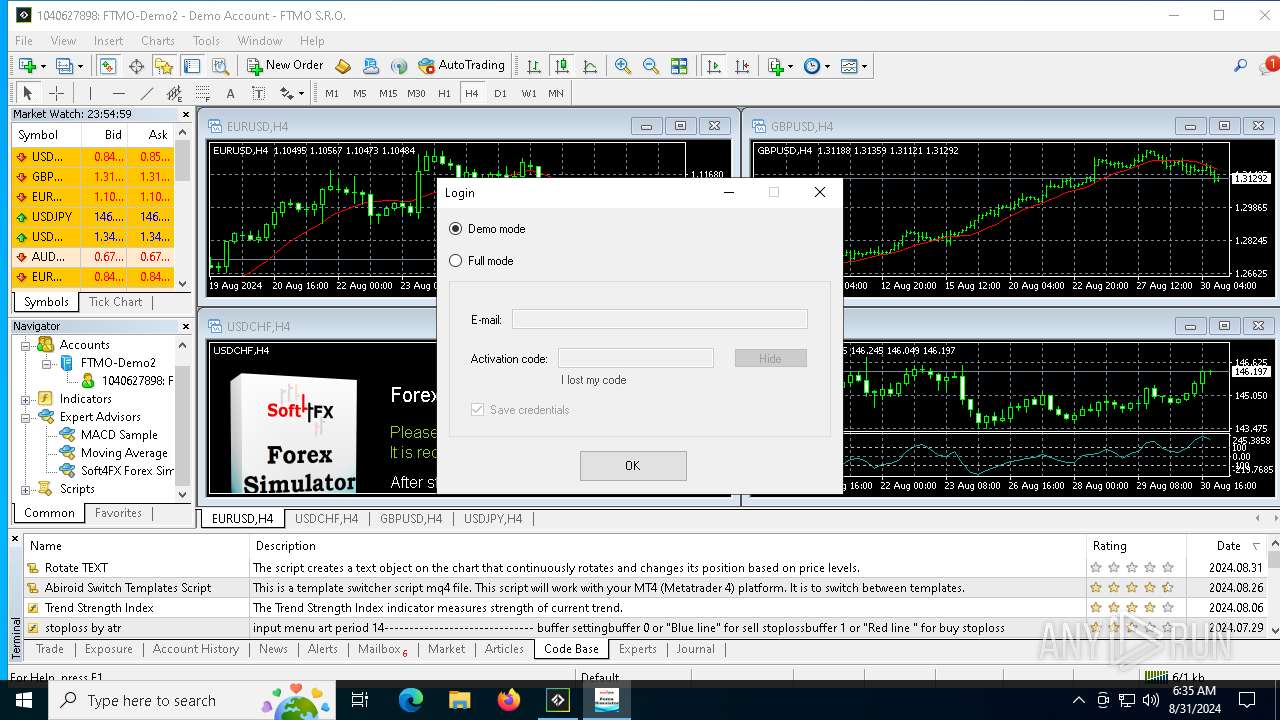1280x720 pixels.
Task: Switch to Favorites tab in Navigator
Action: (x=119, y=513)
